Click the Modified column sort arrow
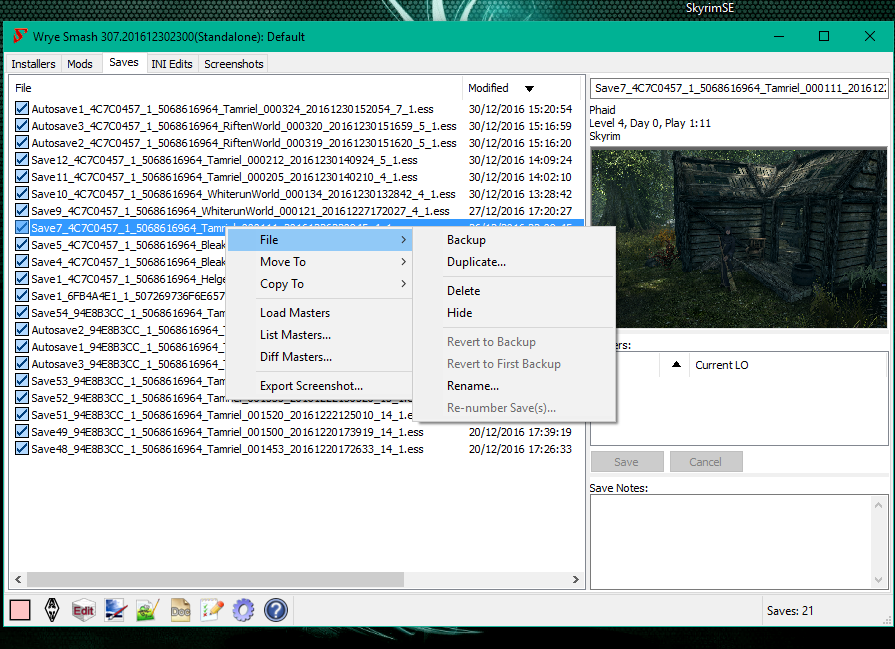 pos(529,88)
